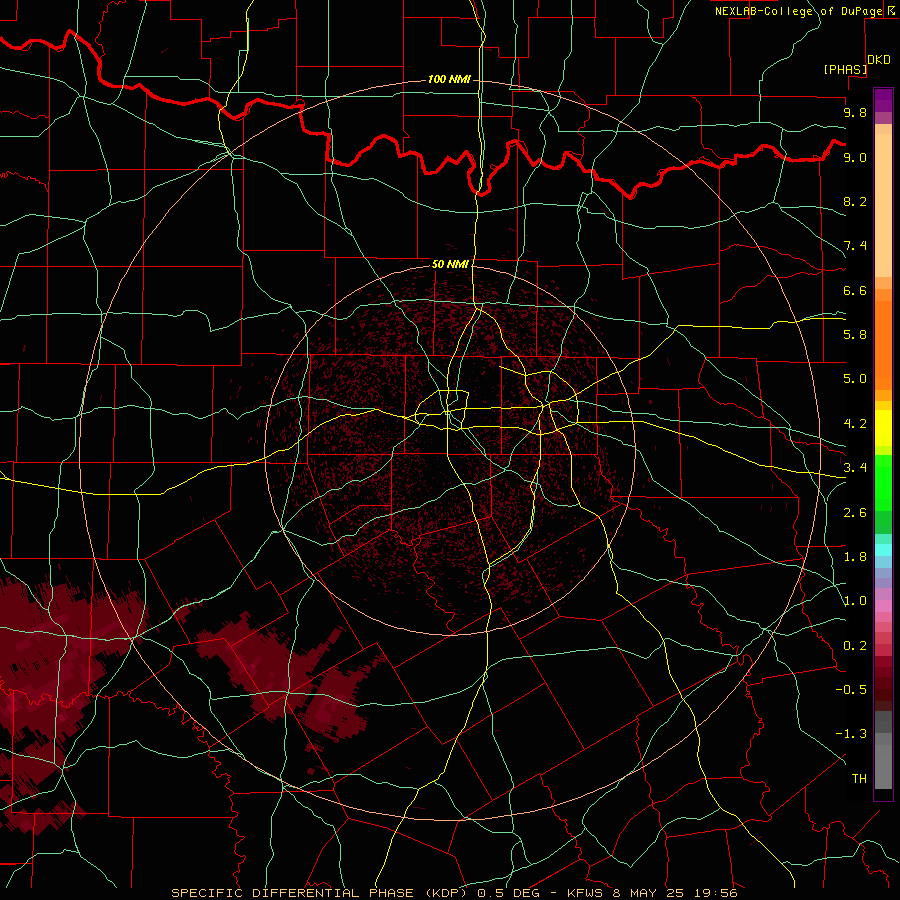Screen dimensions: 900x900
Task: Pick the bright green segment of the color bar
Action: coord(883,483)
